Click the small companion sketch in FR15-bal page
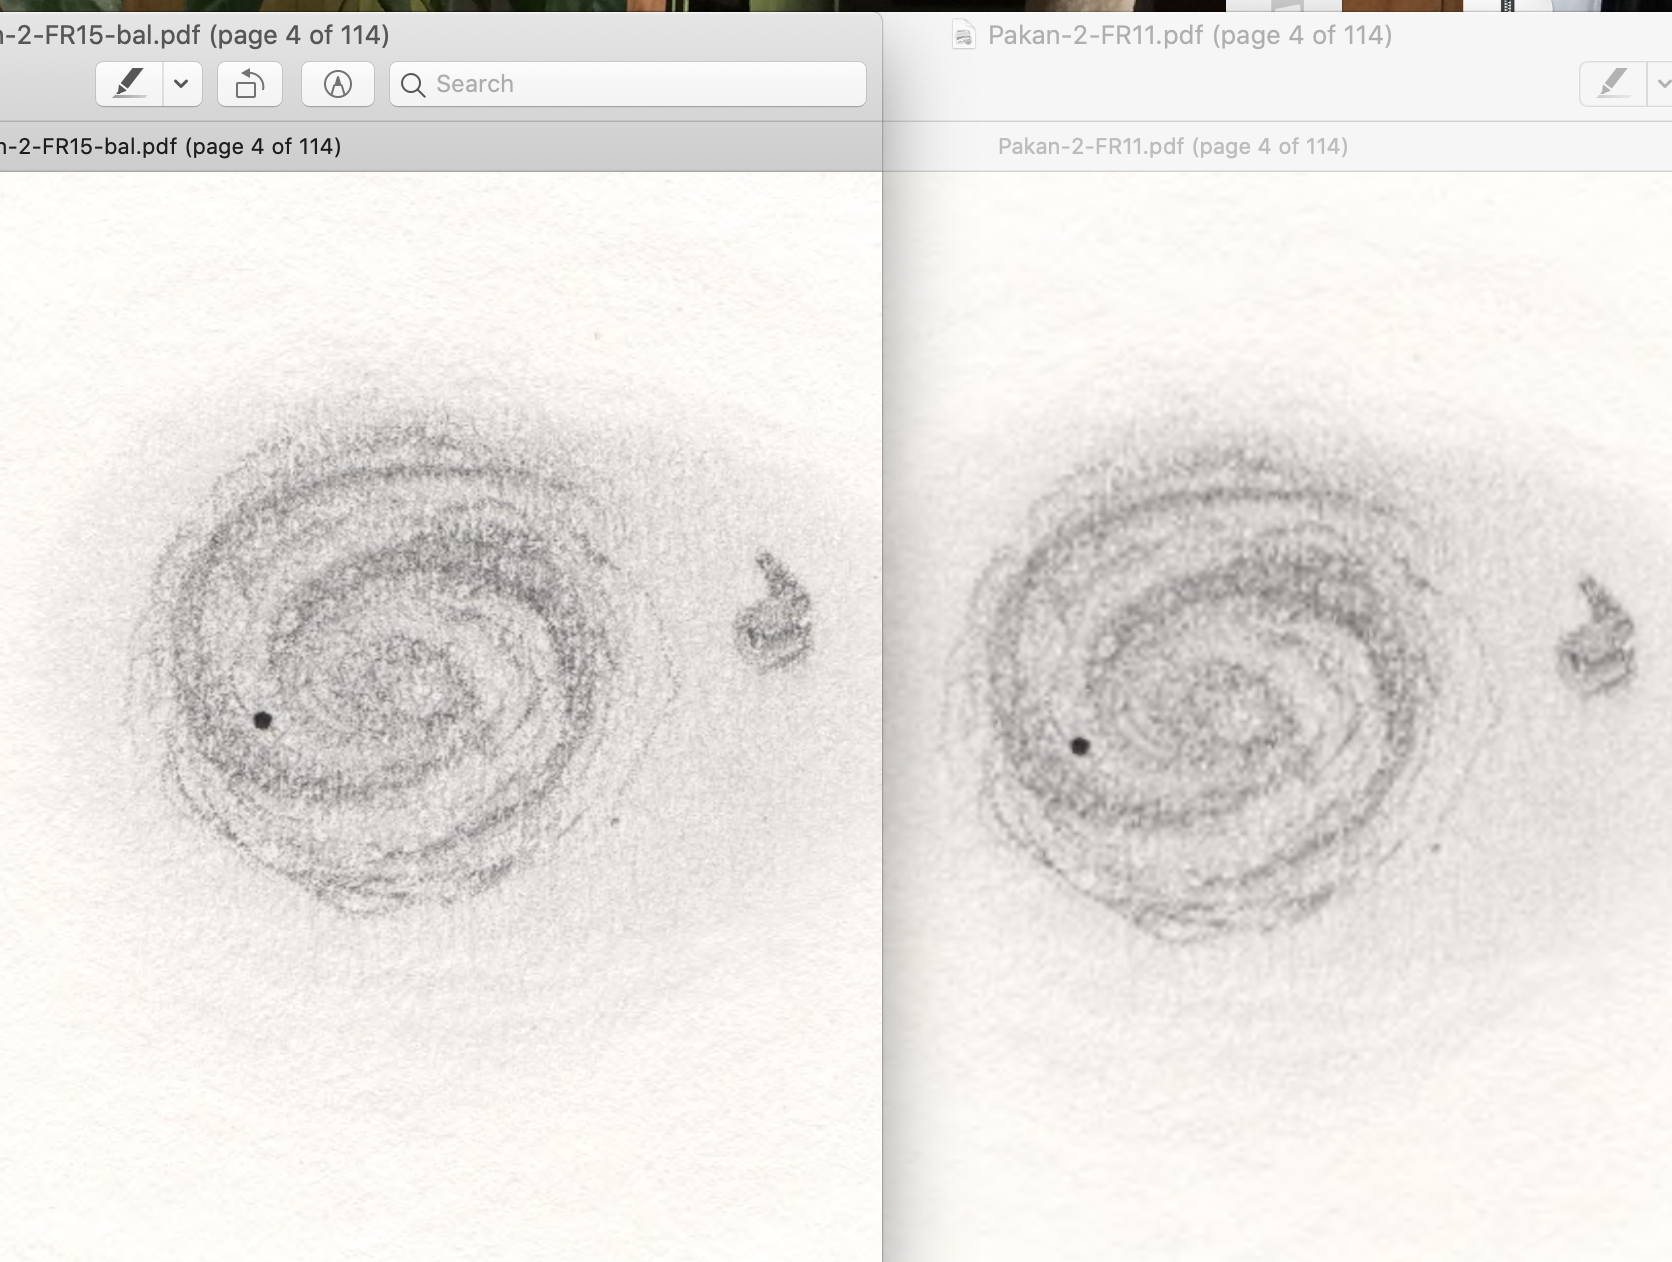Screen dimensions: 1672x1262 coord(774,610)
